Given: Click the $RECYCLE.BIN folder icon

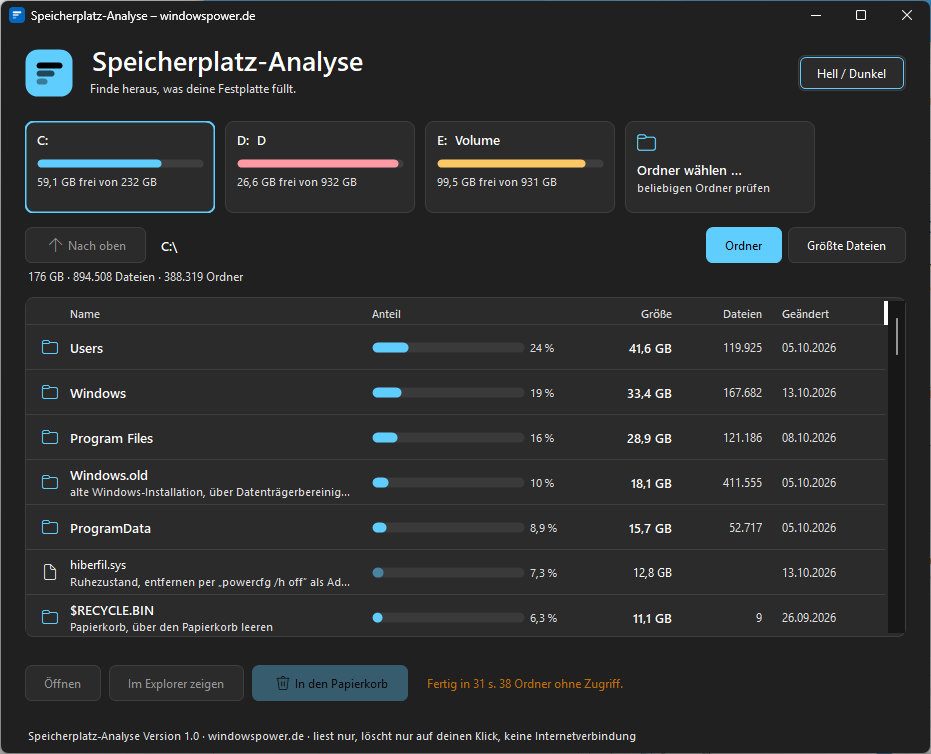Looking at the screenshot, I should tap(50, 617).
